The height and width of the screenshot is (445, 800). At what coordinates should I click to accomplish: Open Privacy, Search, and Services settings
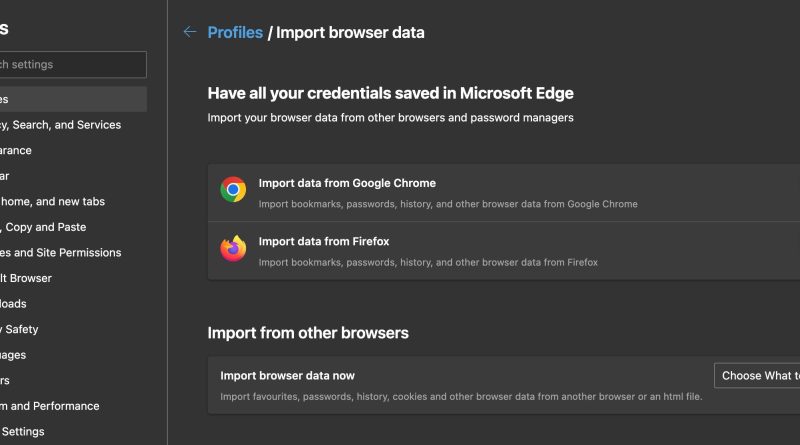point(60,125)
